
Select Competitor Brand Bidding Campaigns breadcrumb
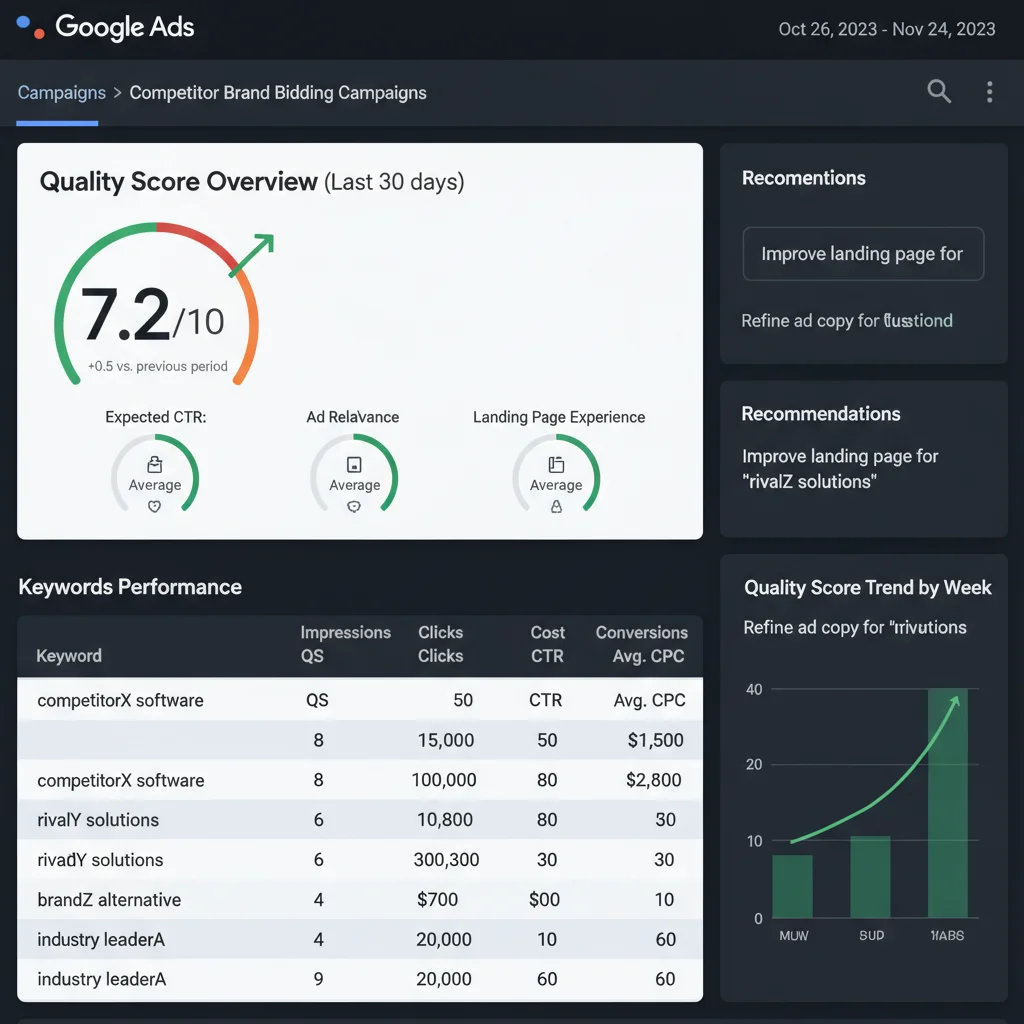(x=278, y=93)
